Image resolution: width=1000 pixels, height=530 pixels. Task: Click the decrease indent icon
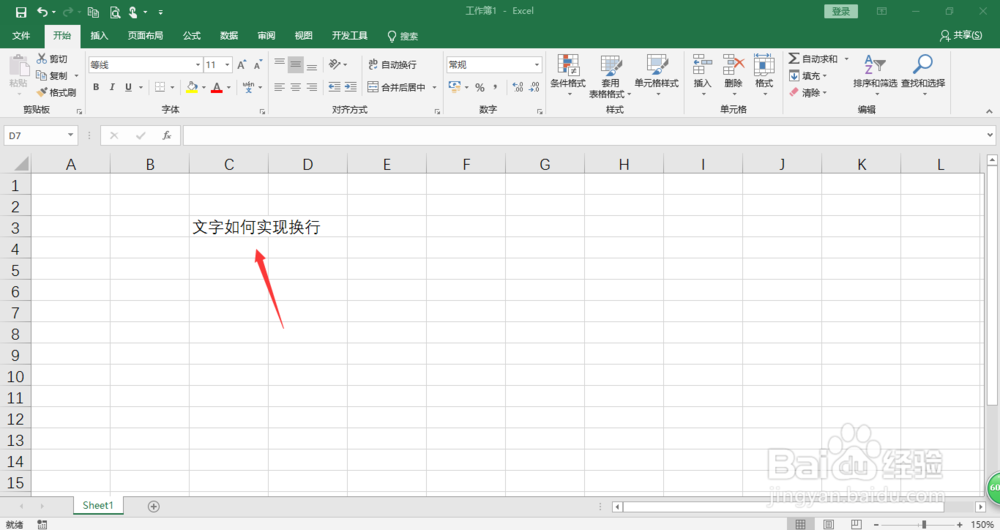(334, 87)
